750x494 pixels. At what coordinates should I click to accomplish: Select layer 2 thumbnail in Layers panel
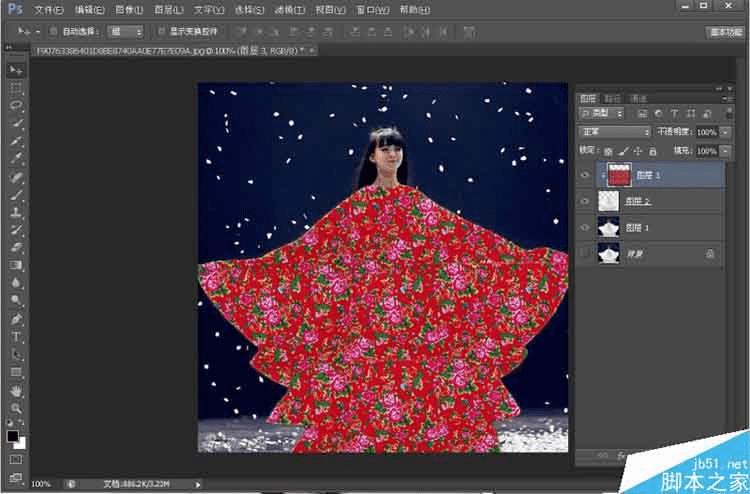tap(608, 201)
